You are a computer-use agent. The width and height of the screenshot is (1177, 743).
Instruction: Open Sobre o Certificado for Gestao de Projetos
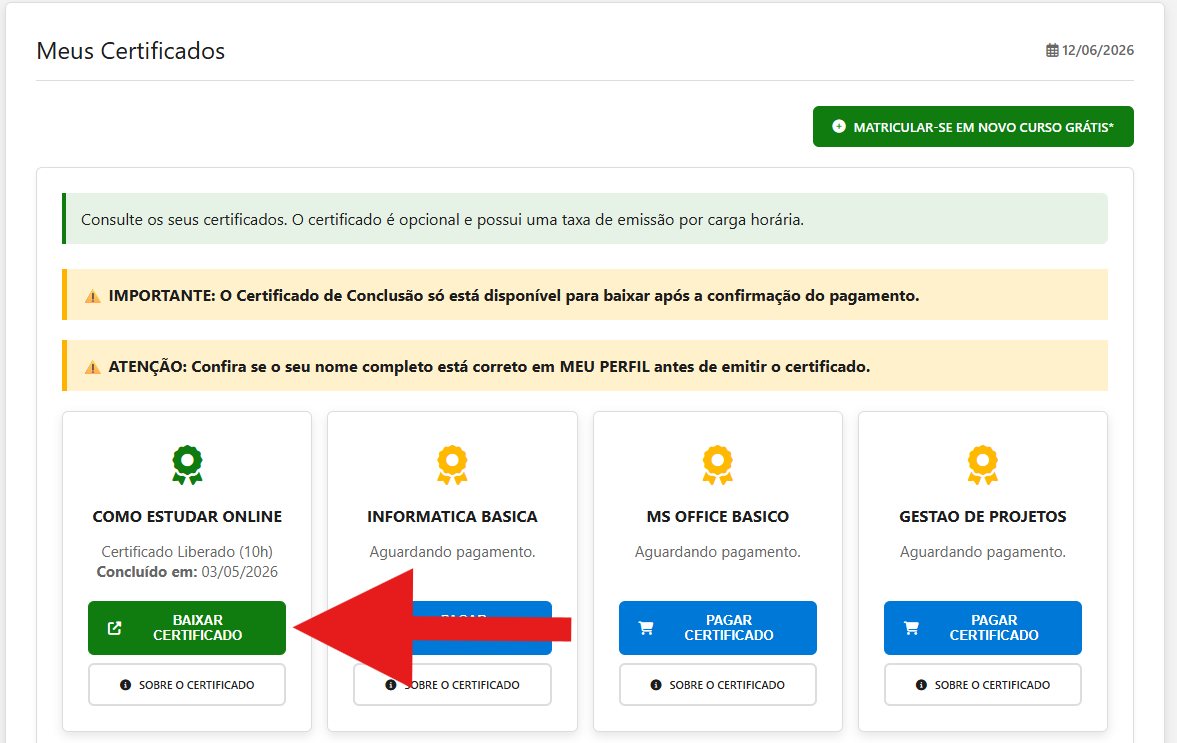[x=983, y=684]
